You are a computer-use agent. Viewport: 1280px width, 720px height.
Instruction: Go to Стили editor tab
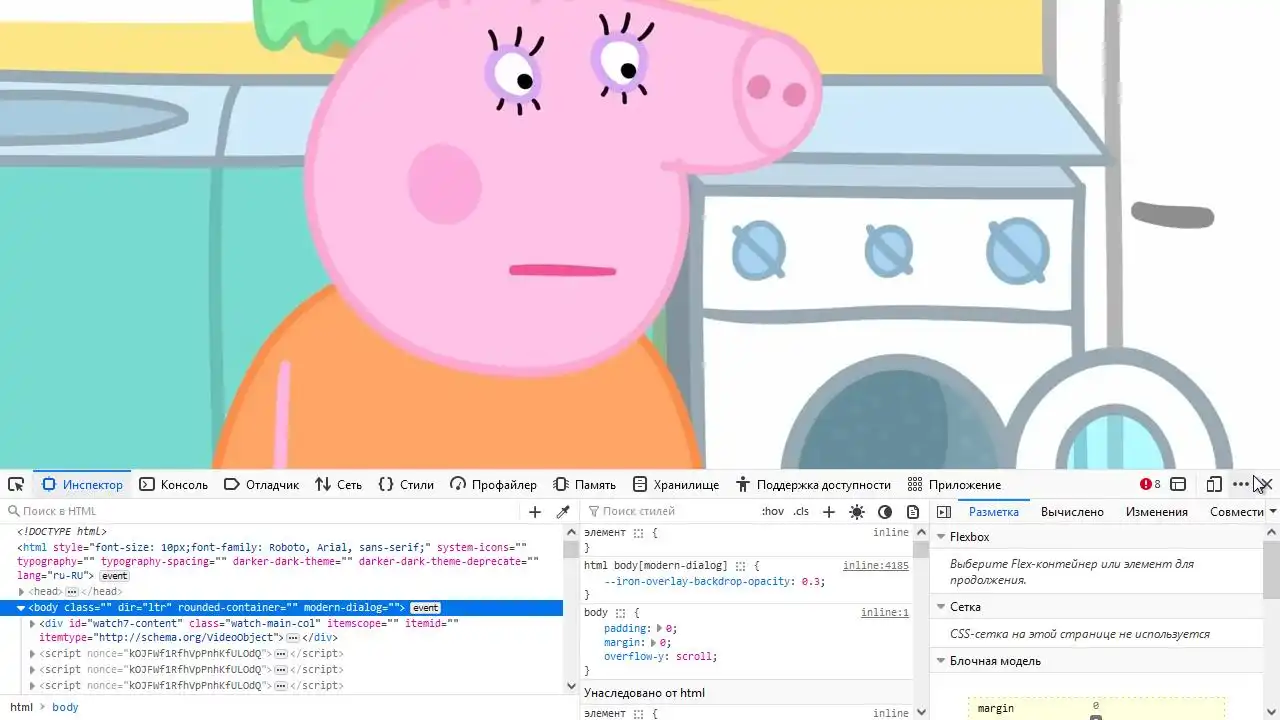click(x=406, y=484)
